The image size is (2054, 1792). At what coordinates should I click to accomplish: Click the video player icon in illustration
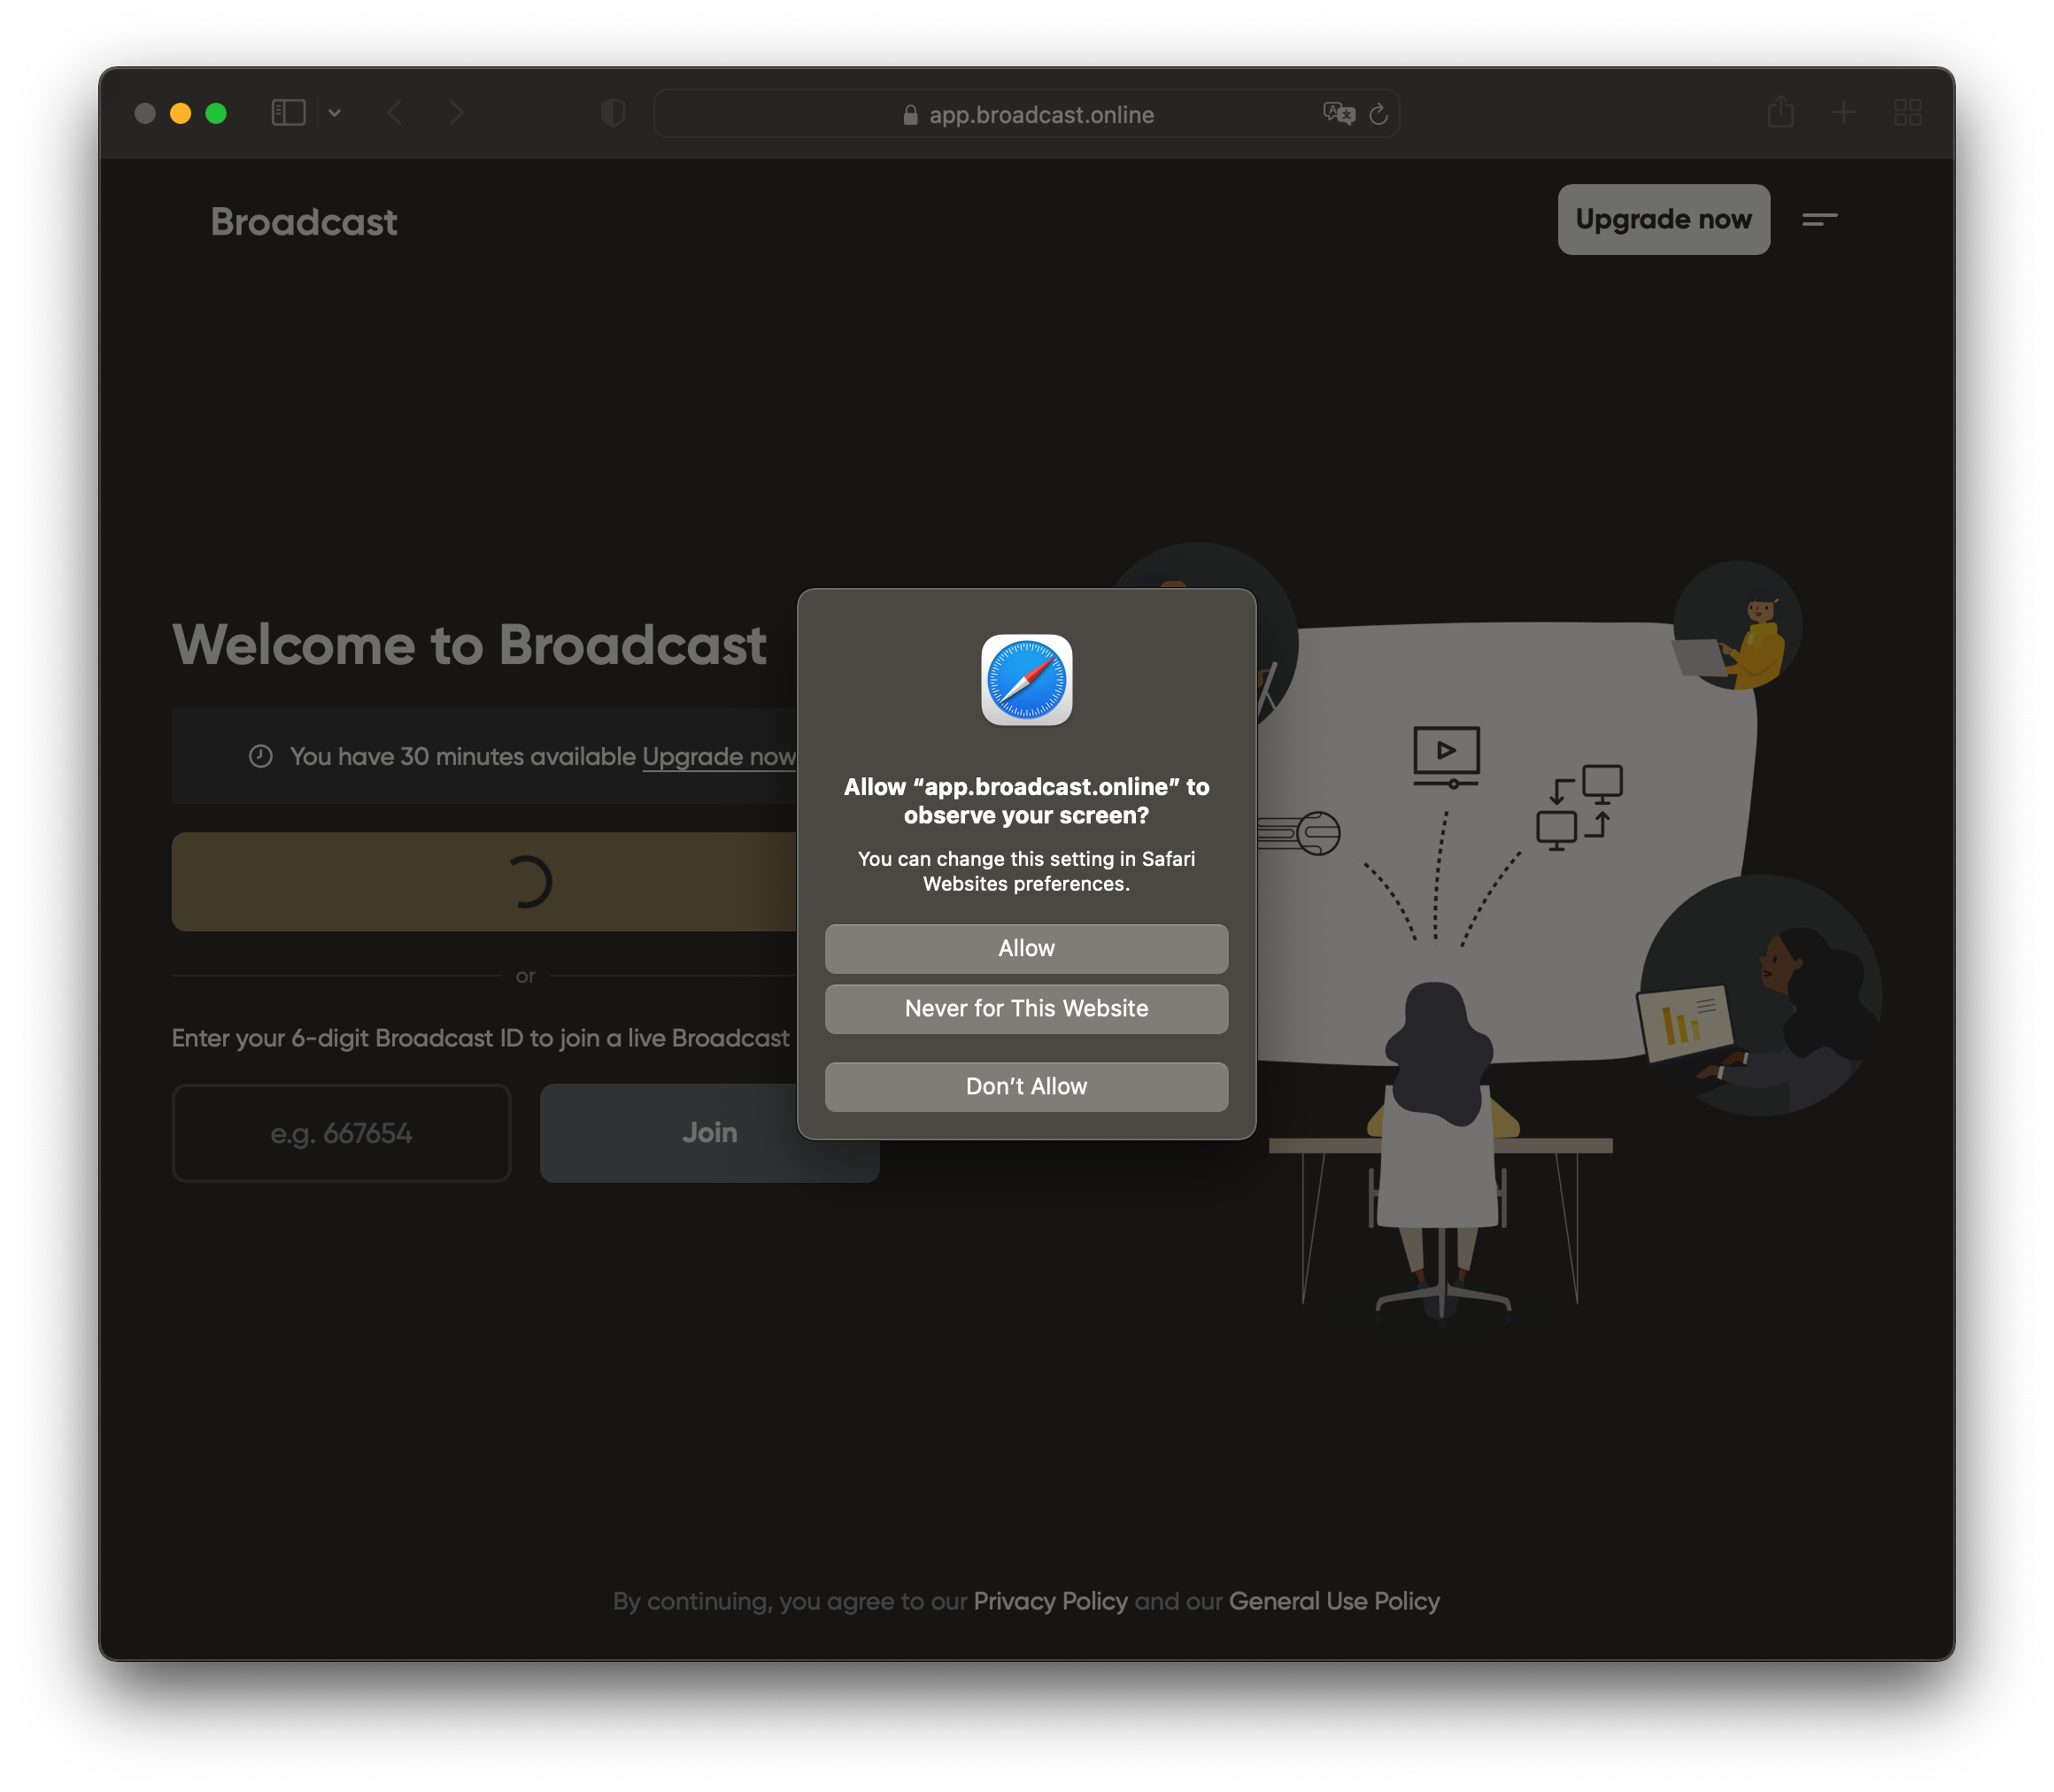[1446, 757]
